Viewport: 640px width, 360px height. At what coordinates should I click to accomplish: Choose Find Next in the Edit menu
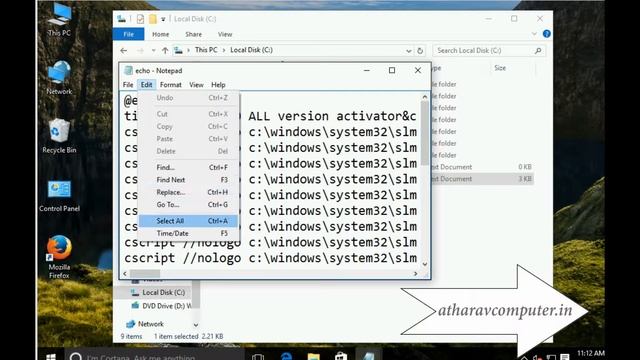(189, 180)
